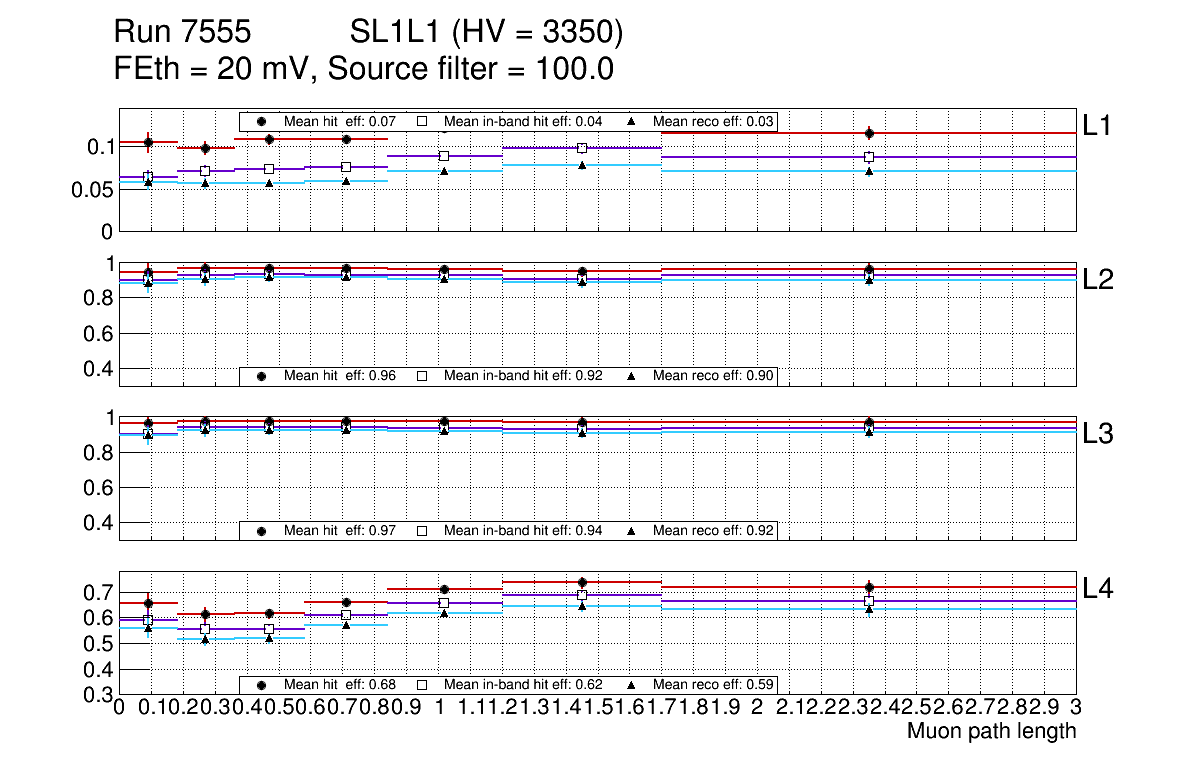Click the triangle marker in L4 legend
This screenshot has height=772, width=1196.
[x=632, y=685]
